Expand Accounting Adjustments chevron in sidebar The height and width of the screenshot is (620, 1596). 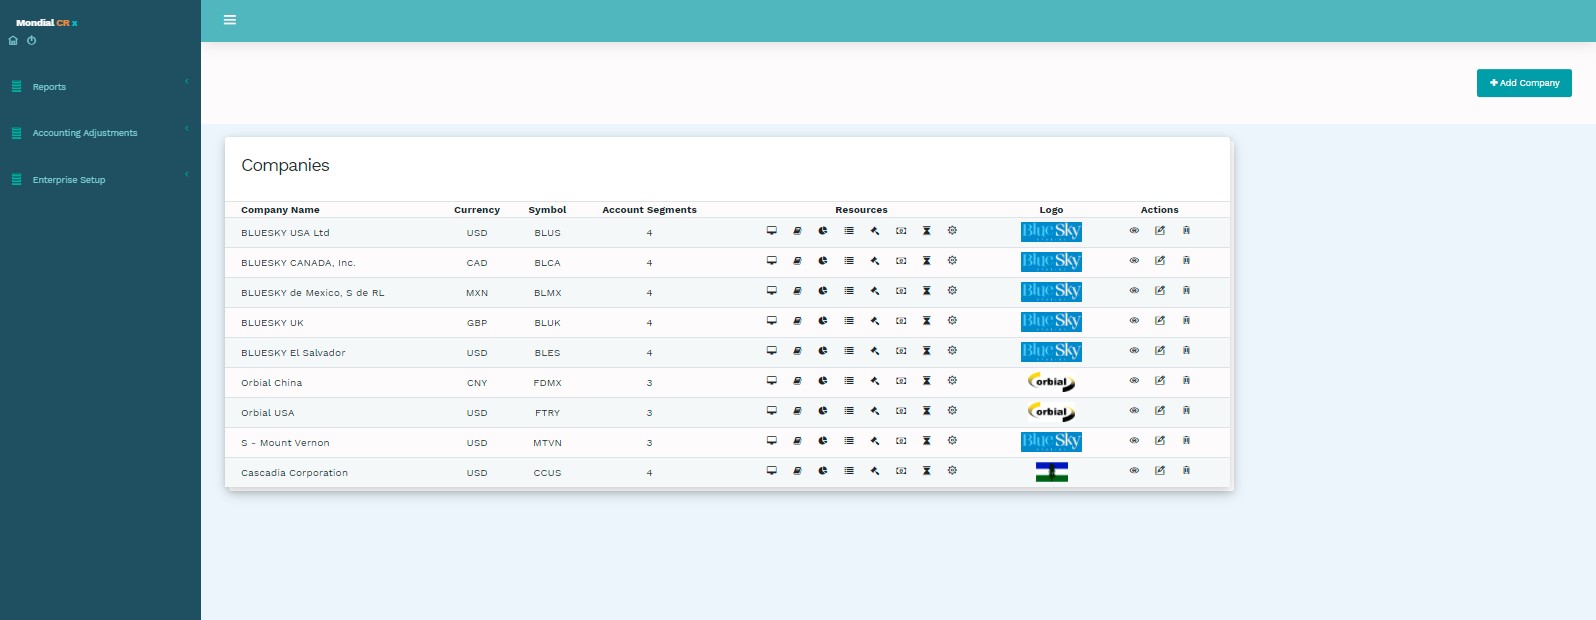pos(186,128)
